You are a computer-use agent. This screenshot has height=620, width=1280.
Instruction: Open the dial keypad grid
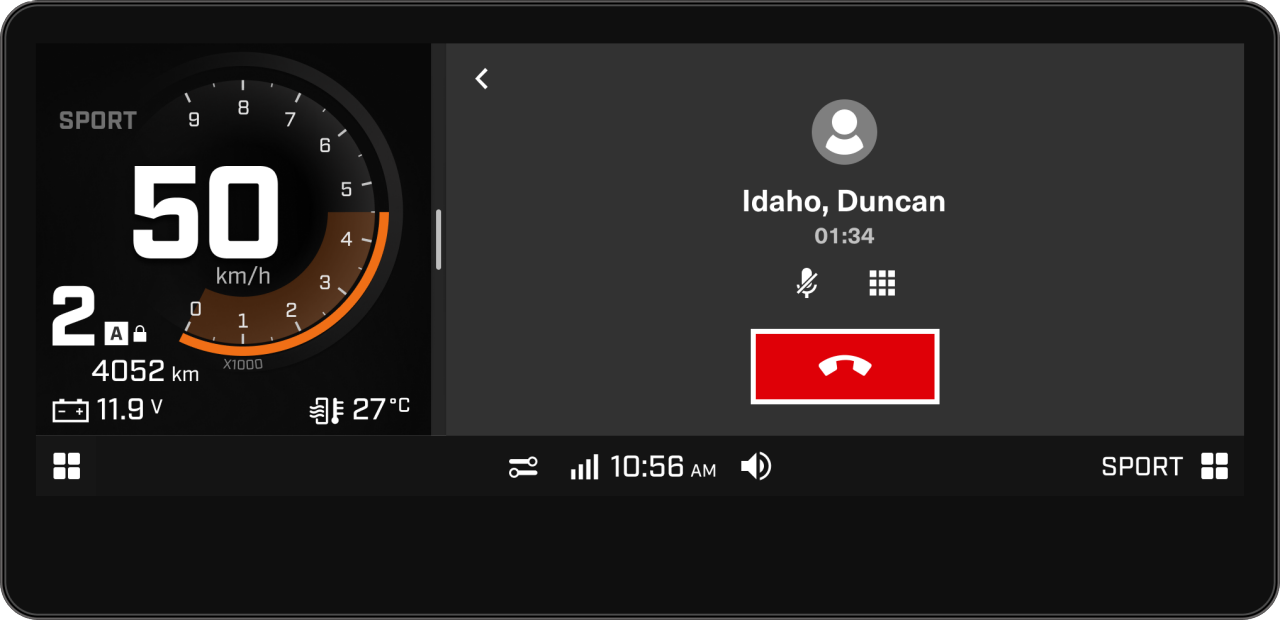tap(882, 283)
